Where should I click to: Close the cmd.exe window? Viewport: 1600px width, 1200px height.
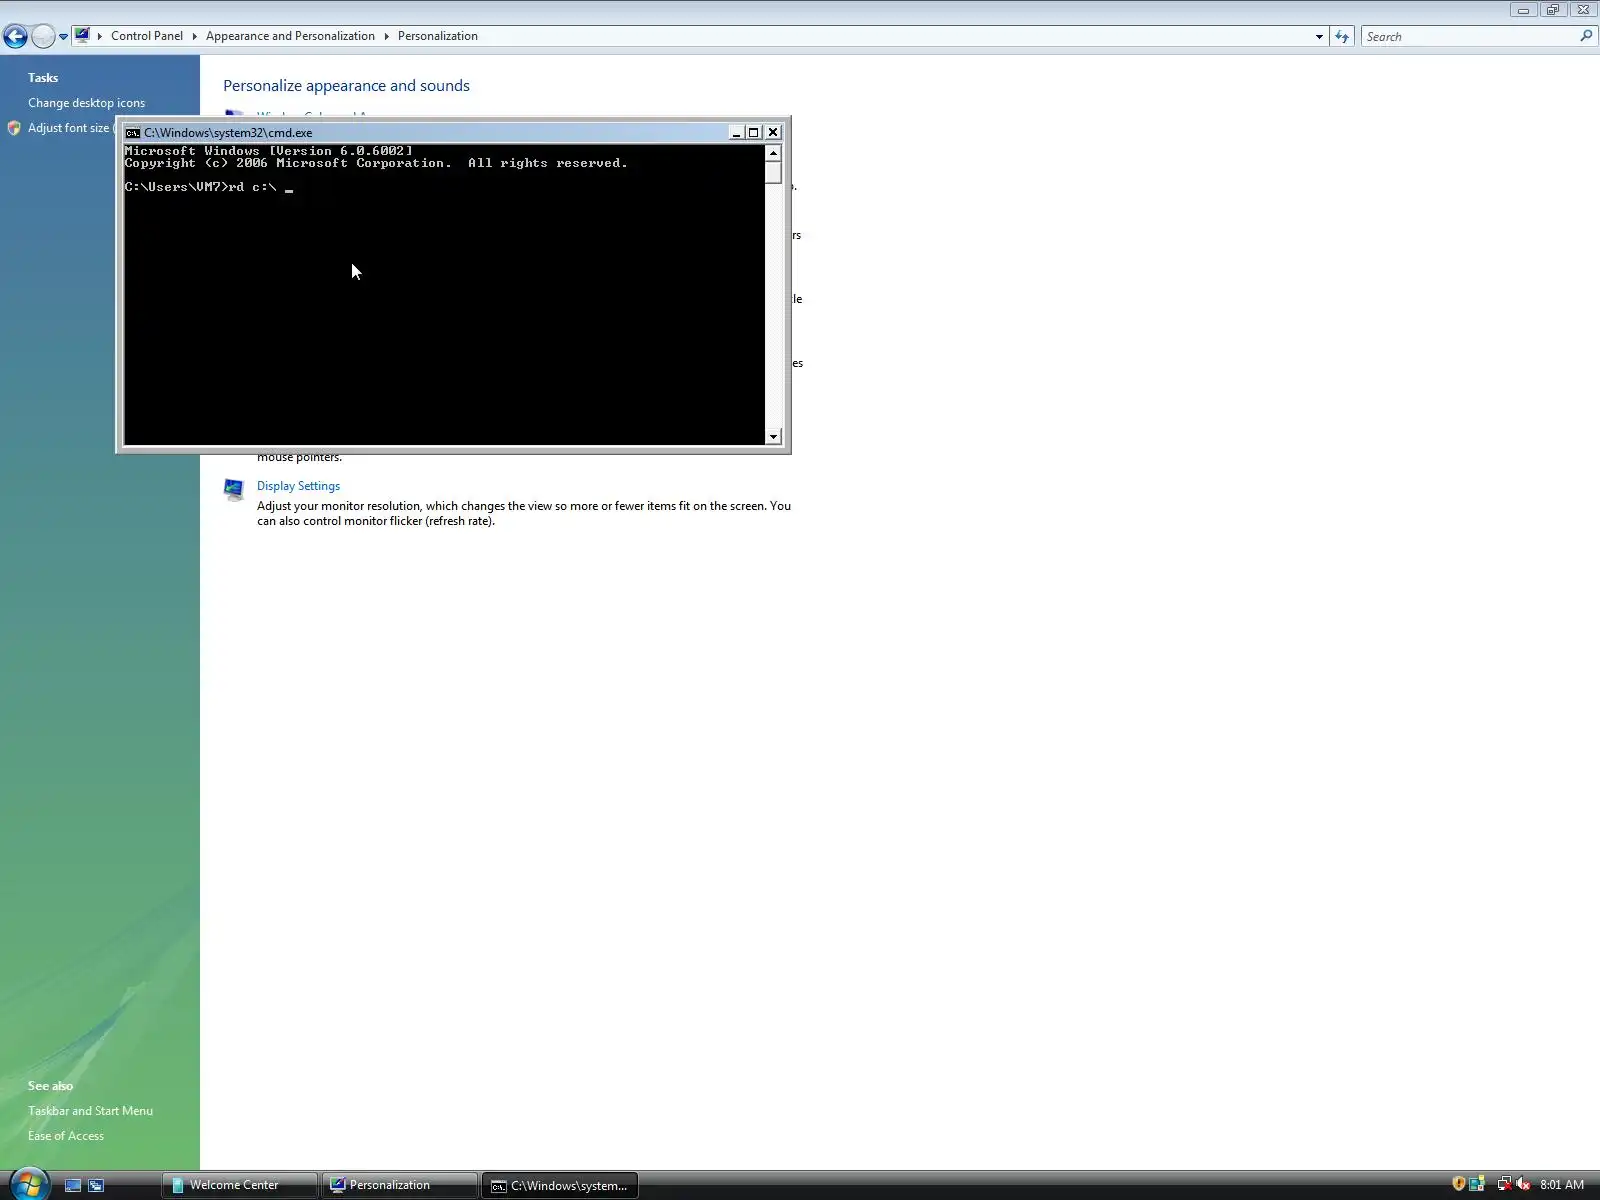[x=773, y=132]
